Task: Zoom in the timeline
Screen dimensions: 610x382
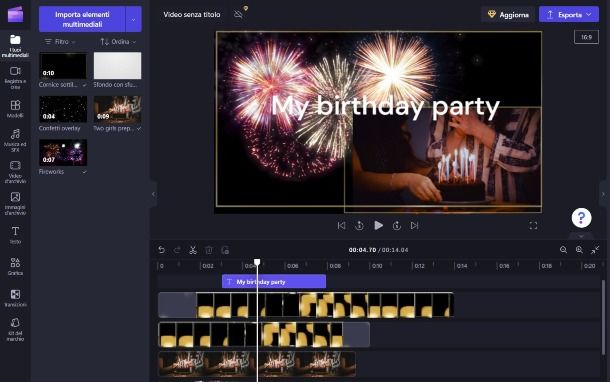Action: pos(579,250)
